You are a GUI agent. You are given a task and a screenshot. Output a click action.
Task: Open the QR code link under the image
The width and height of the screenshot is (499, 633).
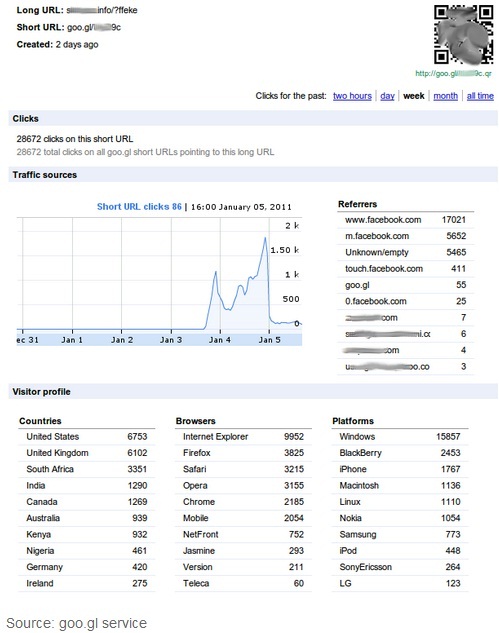(453, 73)
